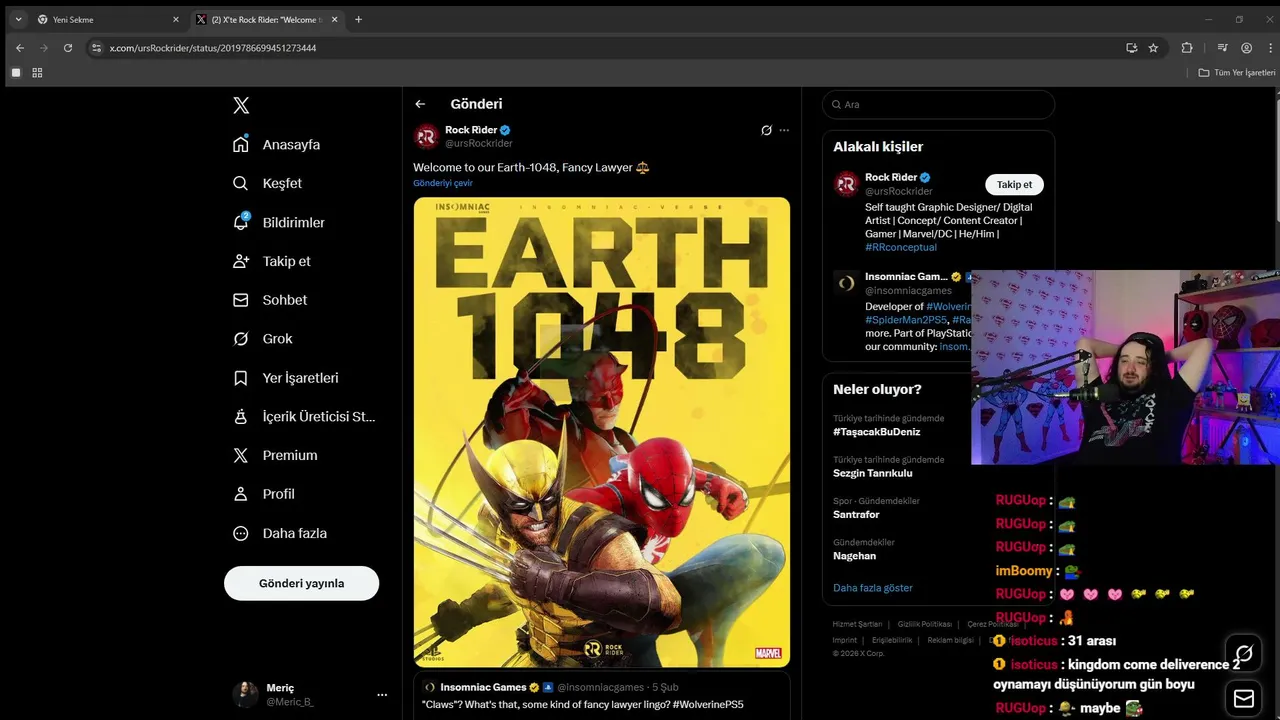Open Chrome profile icon
Image resolution: width=1280 pixels, height=720 pixels.
tap(1246, 47)
